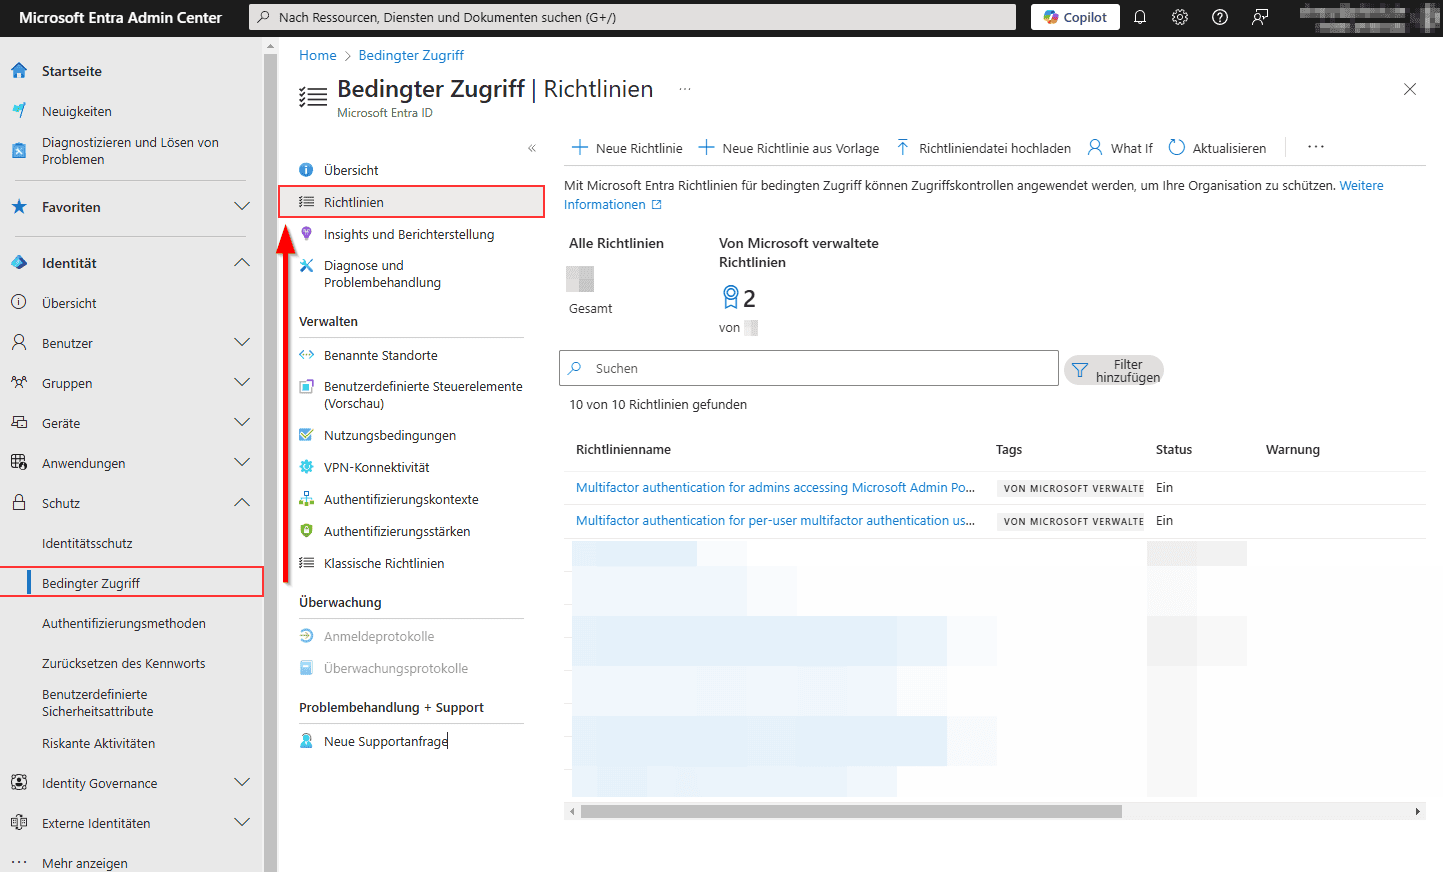Collapse the Schutz section
Viewport: 1443px width, 872px height.
point(242,503)
